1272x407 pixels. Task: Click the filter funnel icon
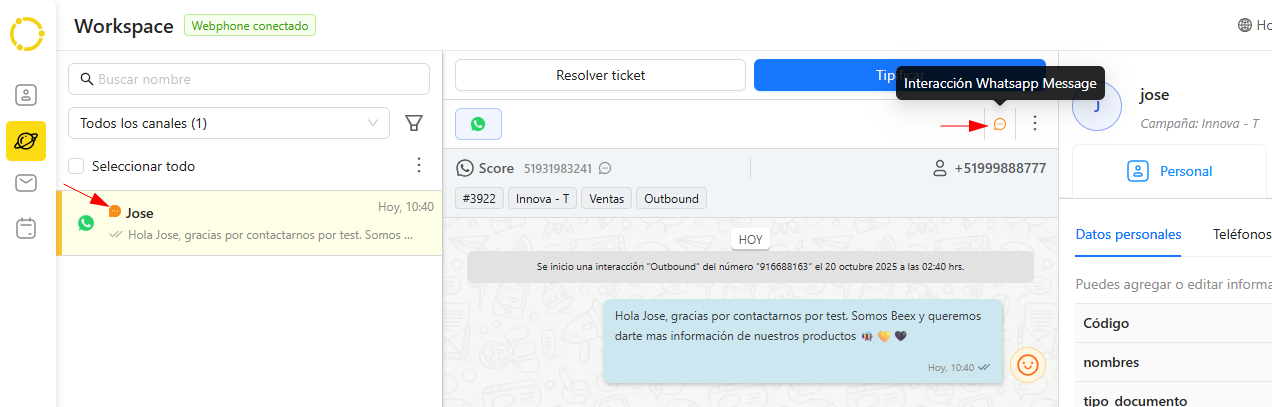414,123
